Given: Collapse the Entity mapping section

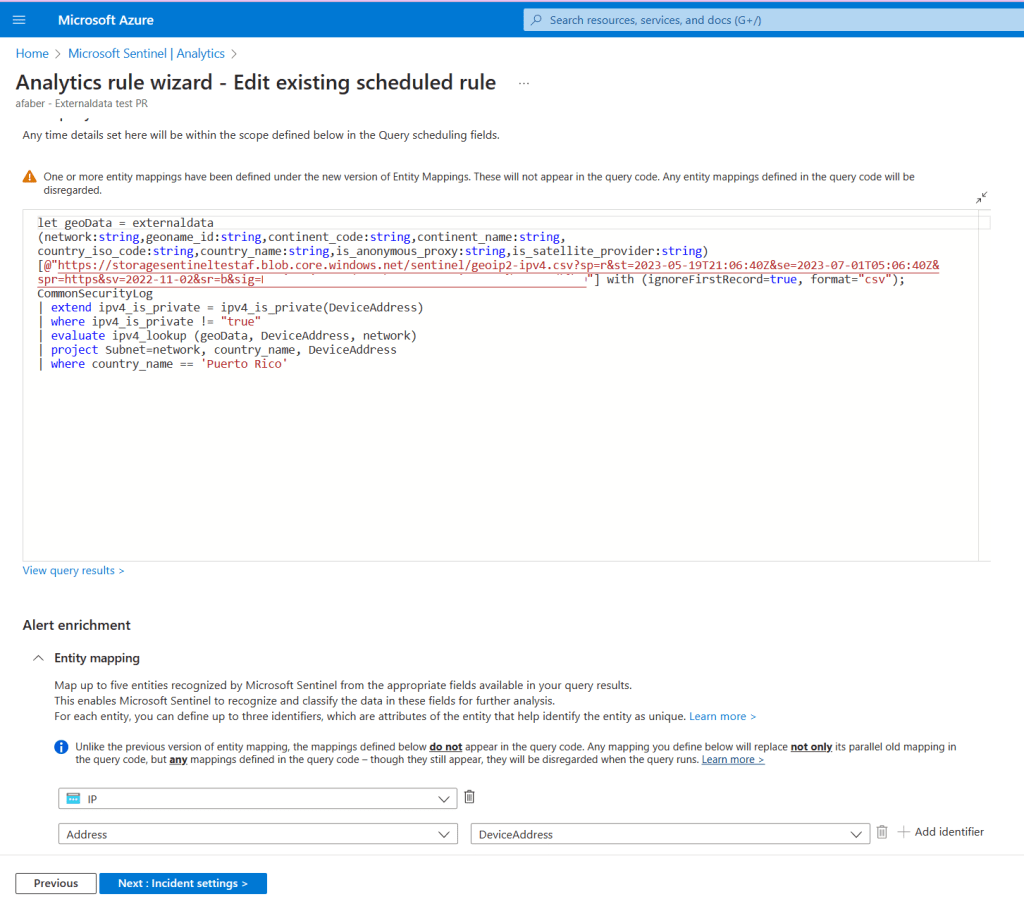Looking at the screenshot, I should point(38,658).
